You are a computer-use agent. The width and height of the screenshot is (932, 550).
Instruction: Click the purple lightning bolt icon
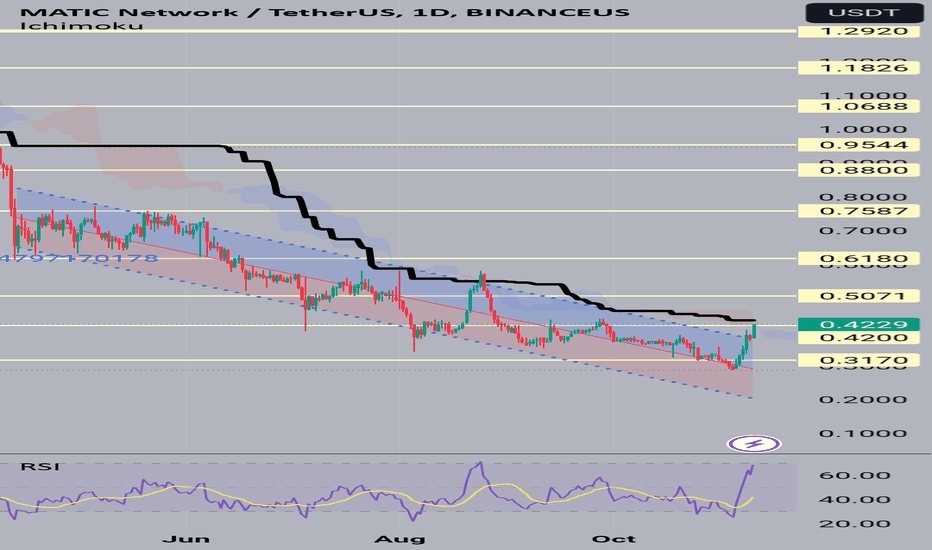click(754, 444)
